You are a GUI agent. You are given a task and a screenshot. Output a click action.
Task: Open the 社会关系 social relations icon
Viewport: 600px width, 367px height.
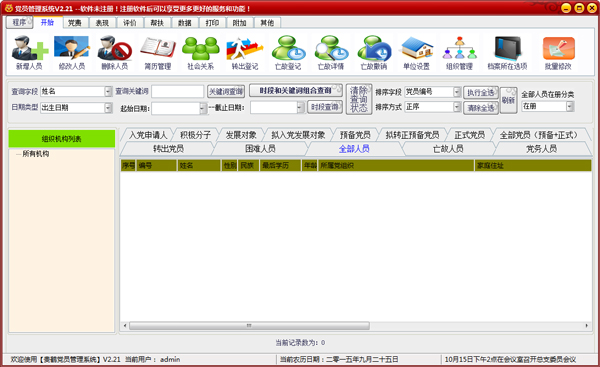[201, 53]
